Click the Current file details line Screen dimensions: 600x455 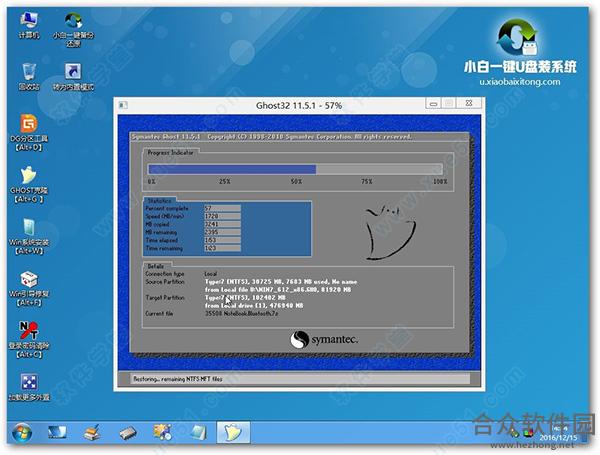(212, 313)
